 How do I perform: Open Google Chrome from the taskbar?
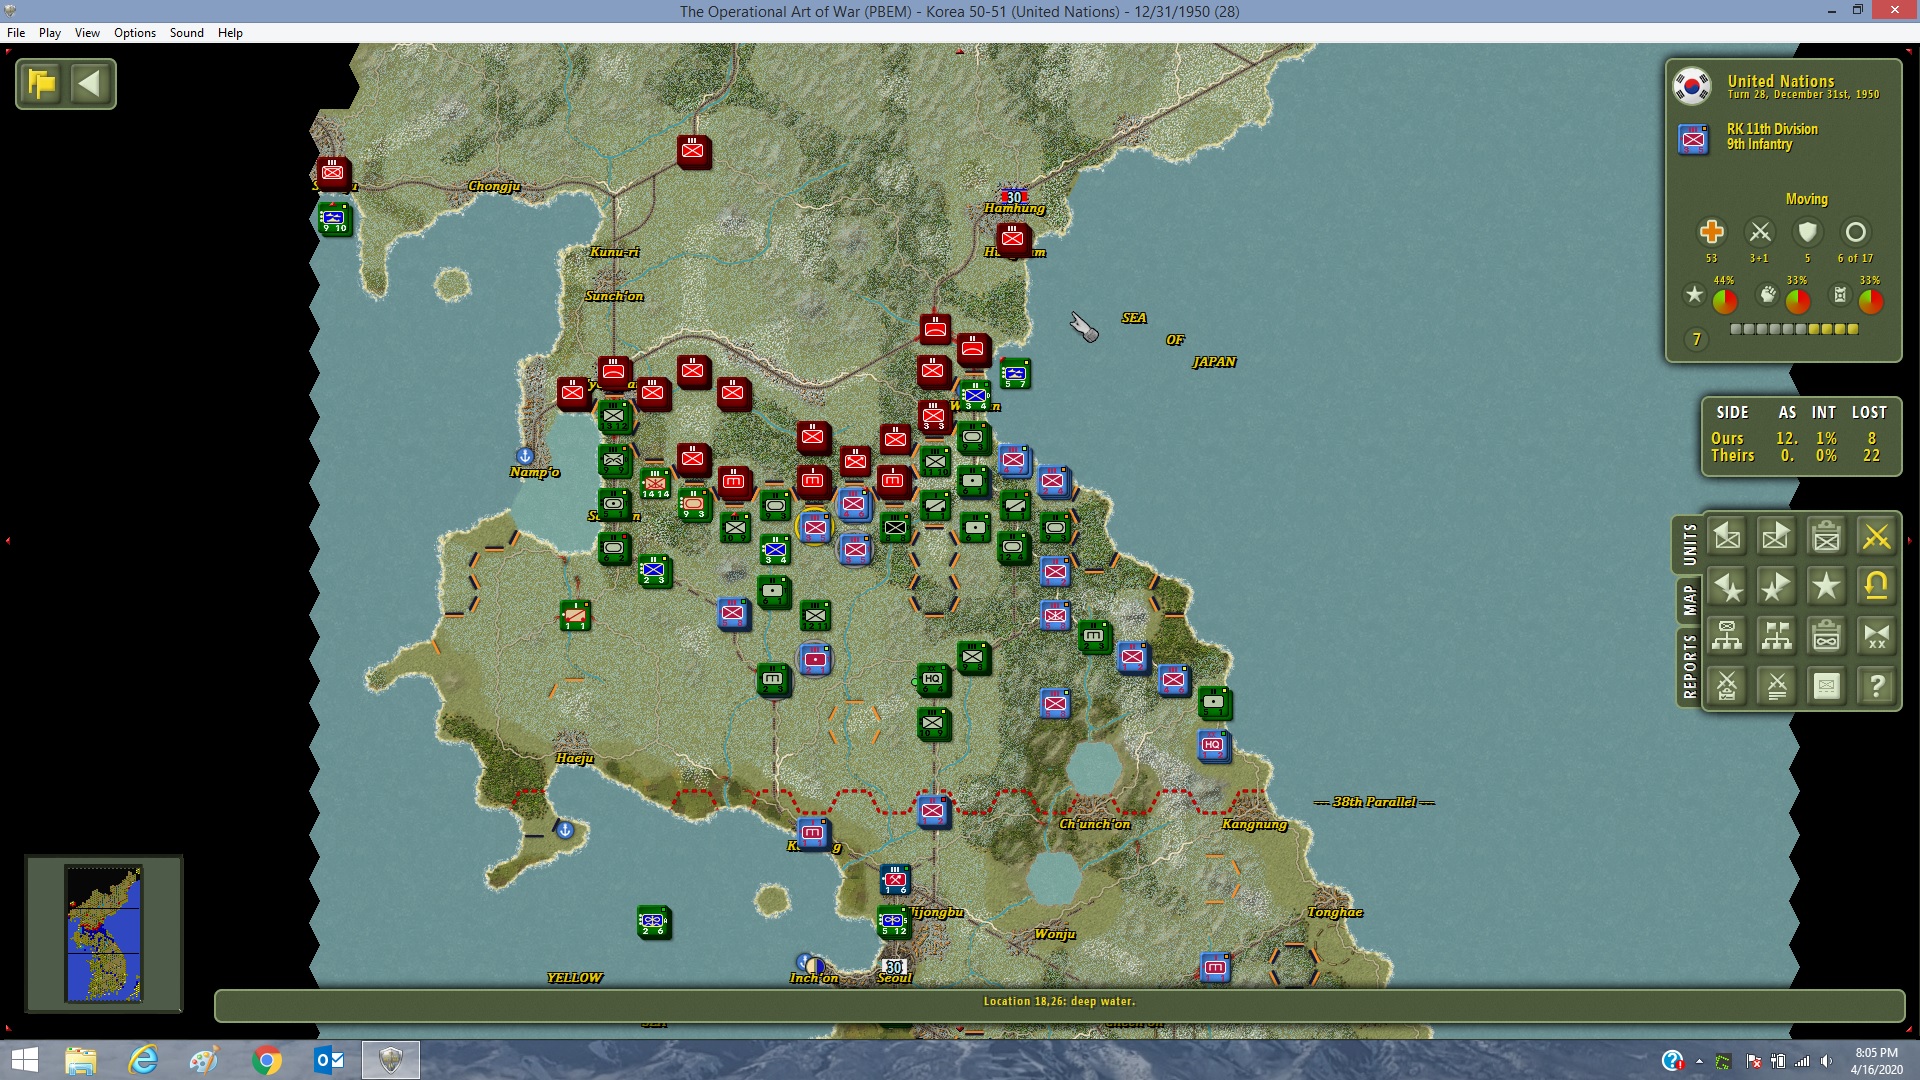tap(267, 1060)
